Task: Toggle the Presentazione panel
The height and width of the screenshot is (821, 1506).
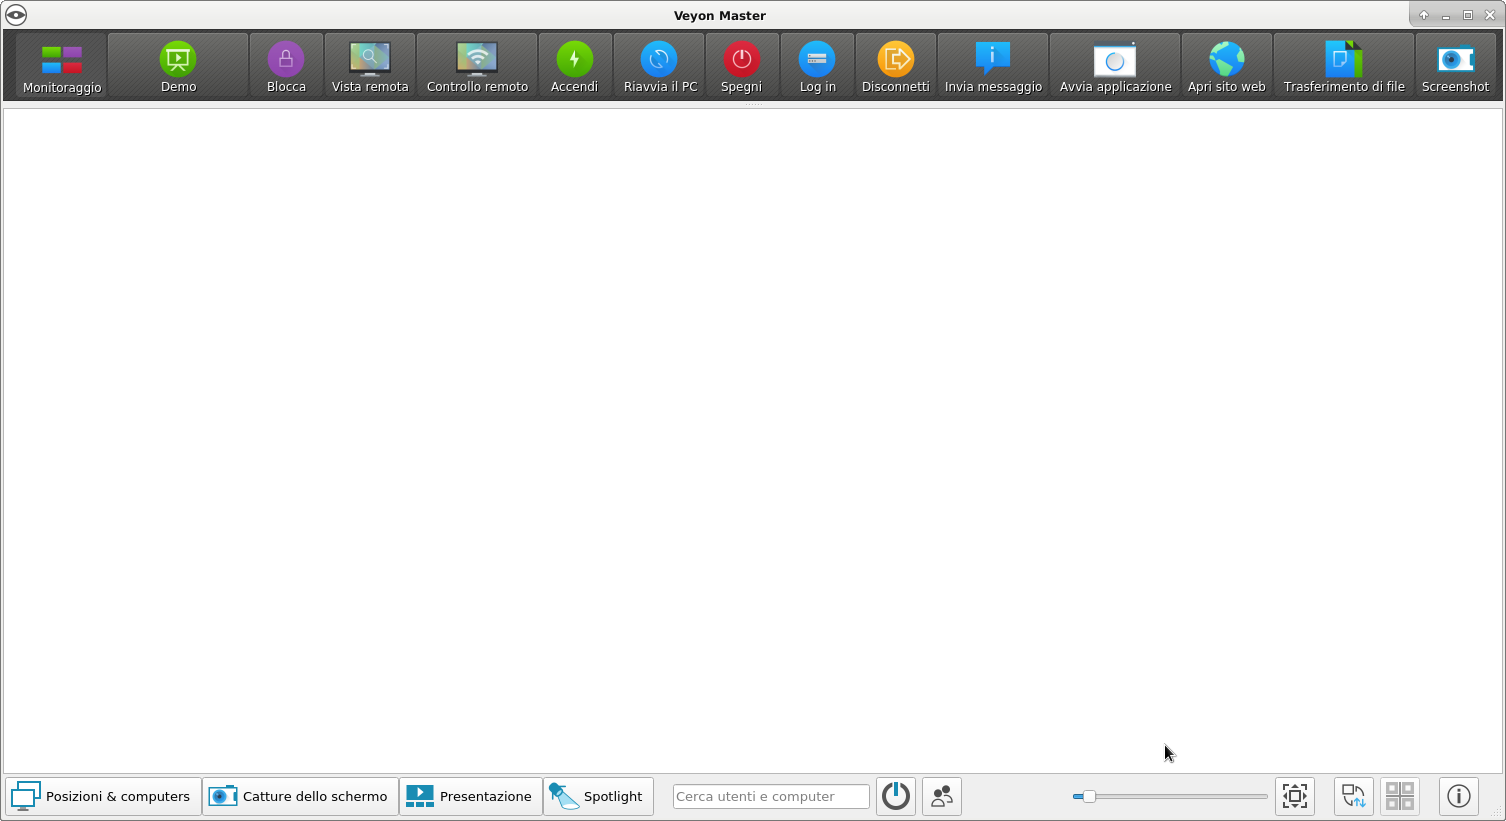Action: coord(471,797)
